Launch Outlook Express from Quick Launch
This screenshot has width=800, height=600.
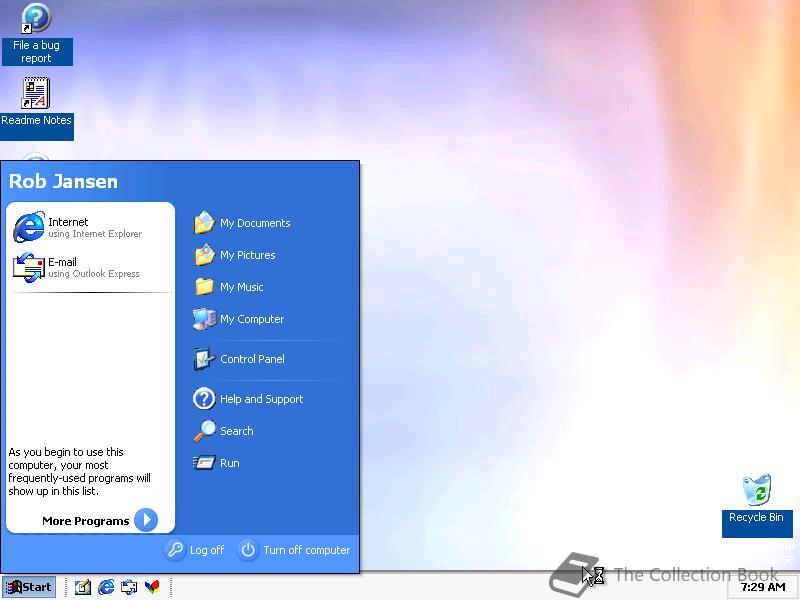pyautogui.click(x=129, y=587)
